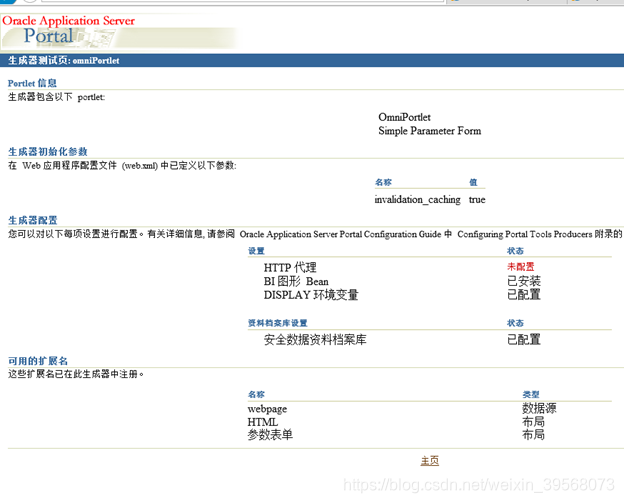Click 名称 header above webpage
The image size is (624, 503).
click(x=256, y=394)
